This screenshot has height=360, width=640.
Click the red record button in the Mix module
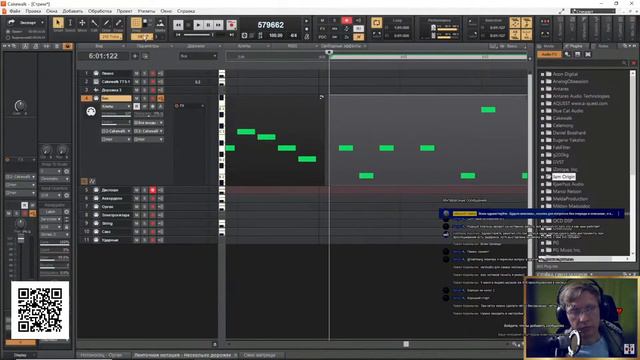[347, 20]
